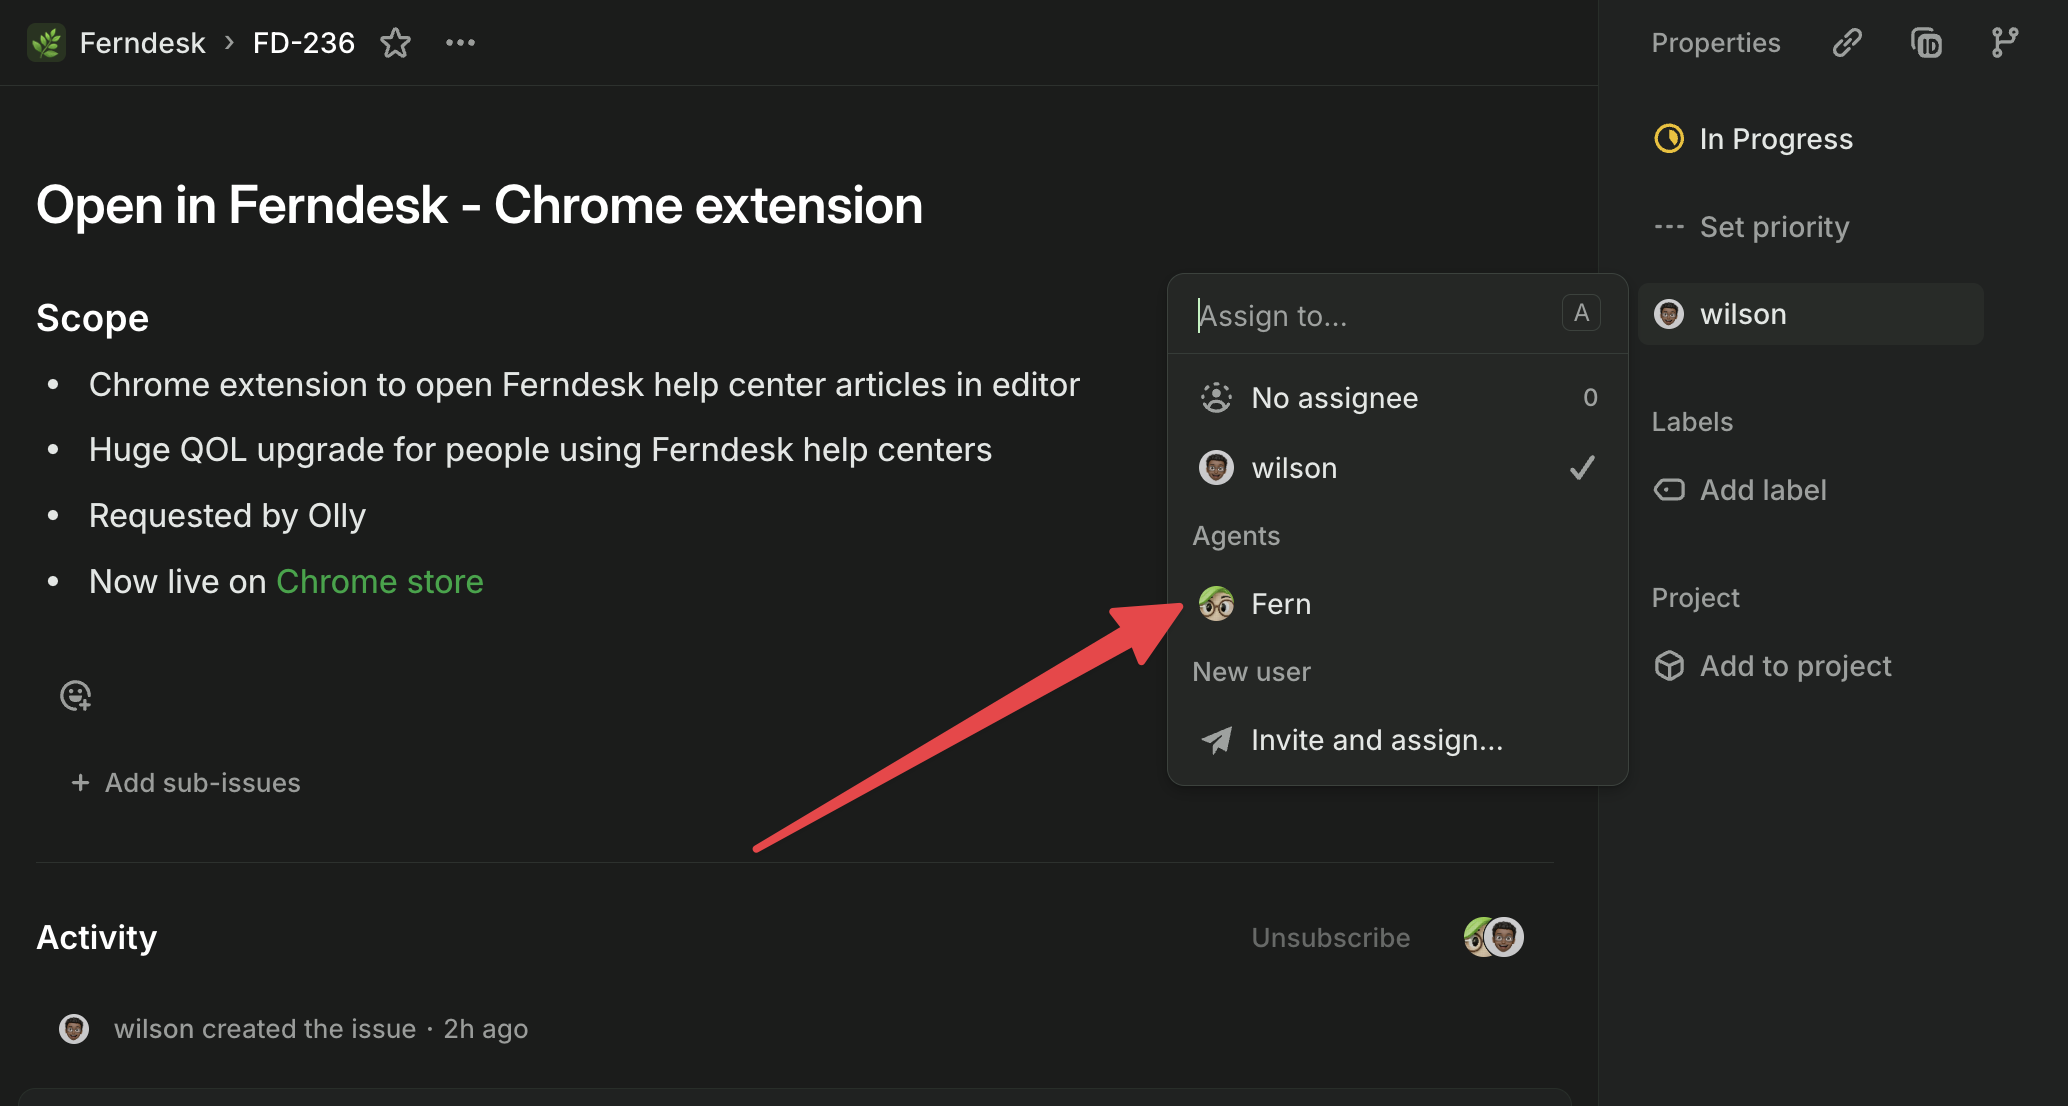Open the Set priority dropdown
Image resolution: width=2068 pixels, height=1106 pixels.
[x=1773, y=227]
